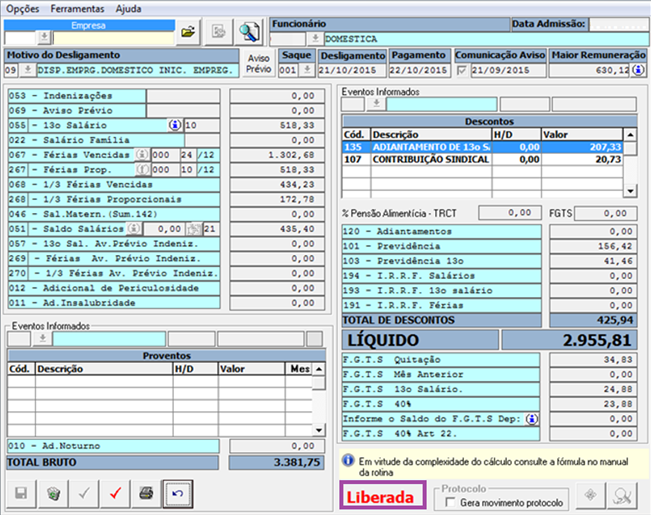Select CONTRIBUIÇÃO SINDICAL row in Descontos

[x=482, y=159]
